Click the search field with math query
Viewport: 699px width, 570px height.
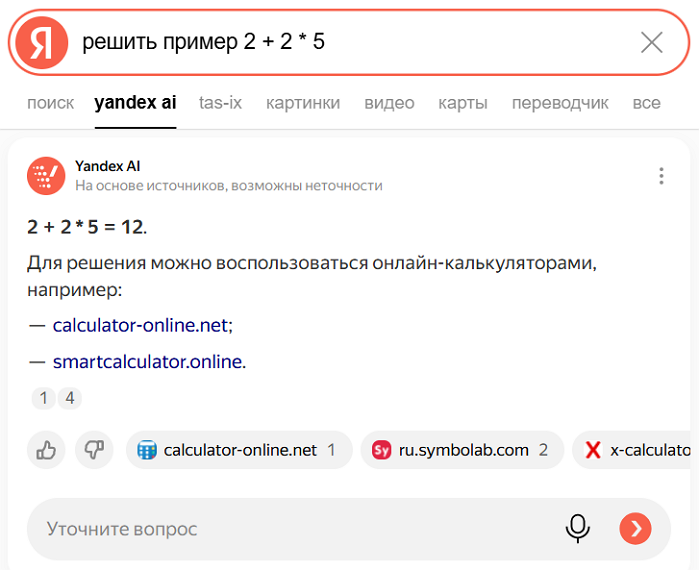[349, 42]
